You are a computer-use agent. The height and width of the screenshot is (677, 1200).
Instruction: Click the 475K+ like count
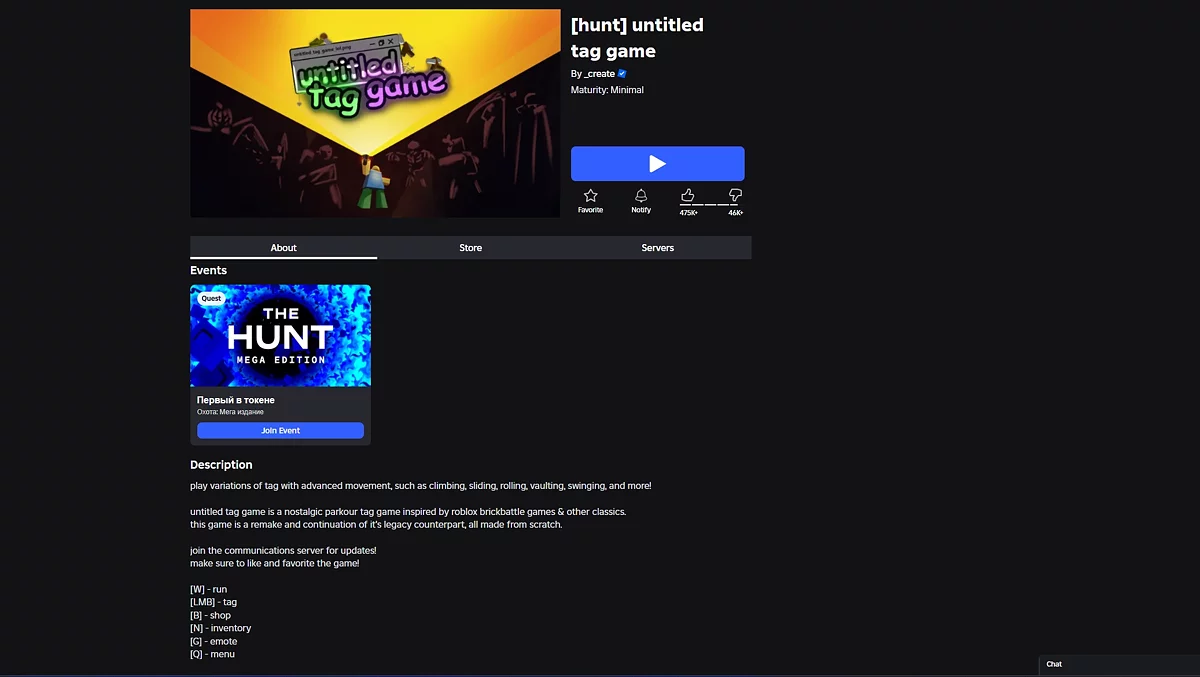click(688, 213)
